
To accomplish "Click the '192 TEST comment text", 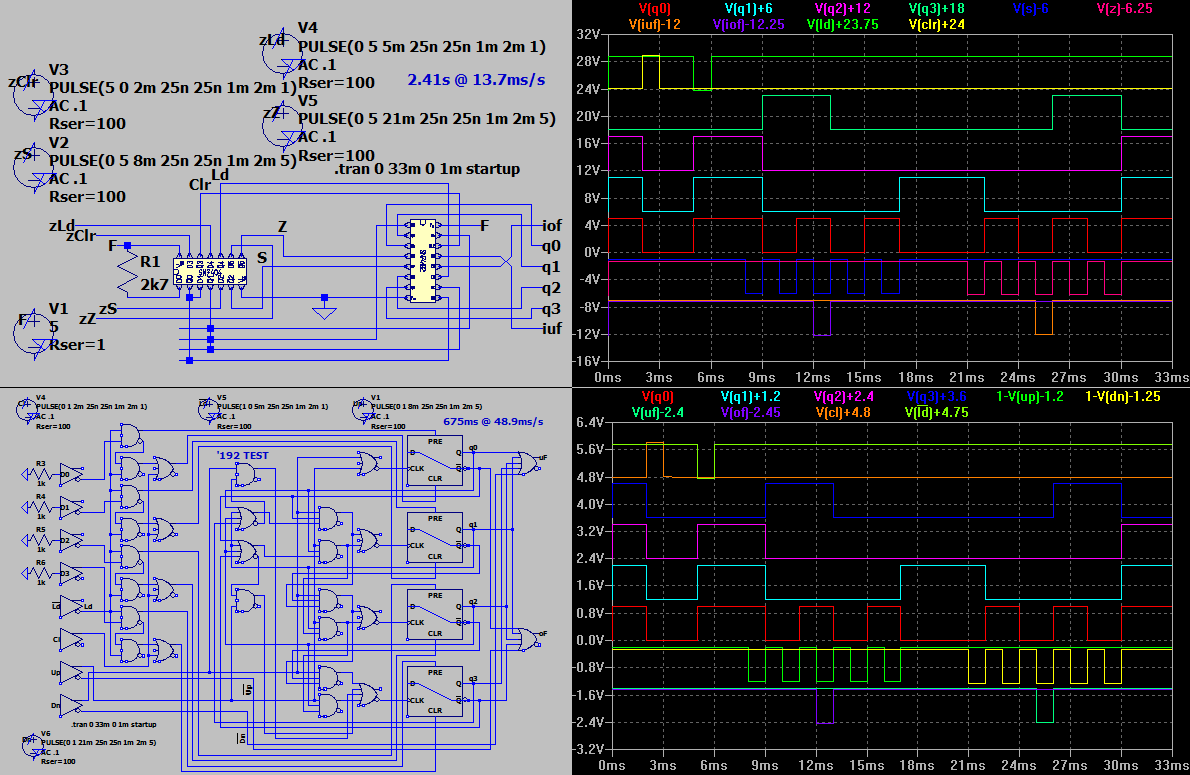I will pos(243,456).
